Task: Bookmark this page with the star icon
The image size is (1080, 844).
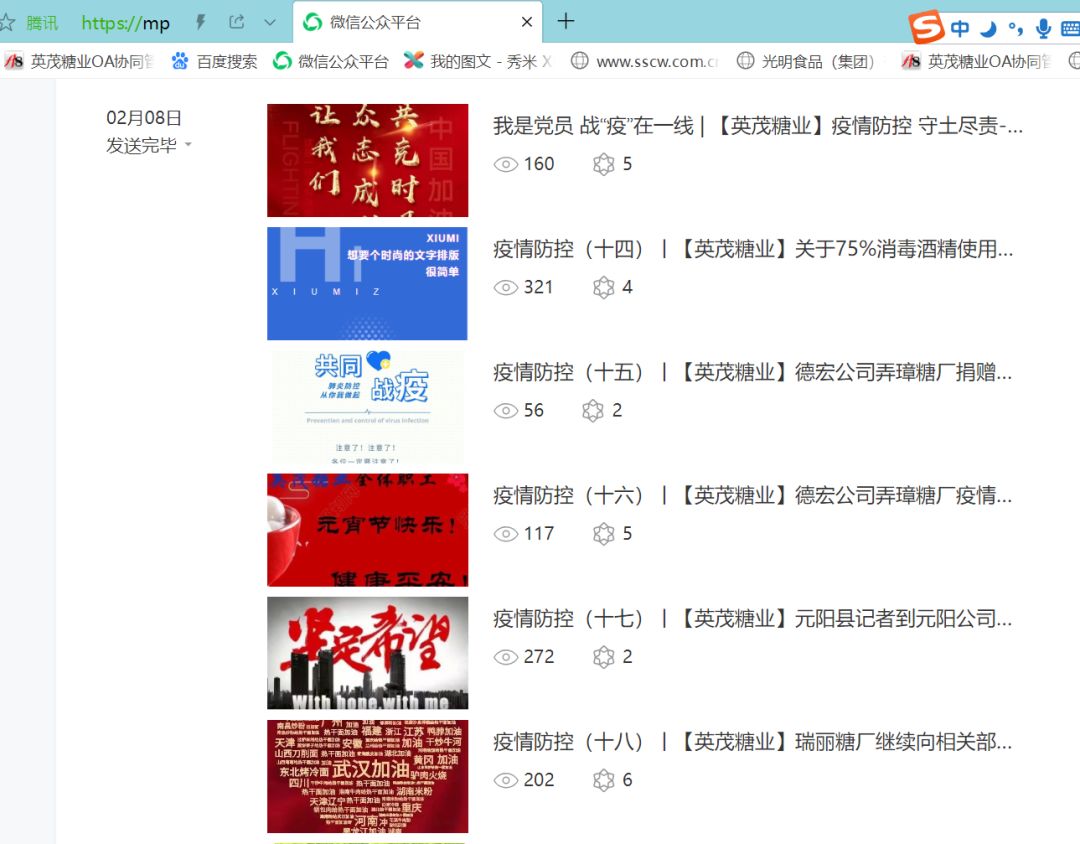Action: (x=8, y=22)
